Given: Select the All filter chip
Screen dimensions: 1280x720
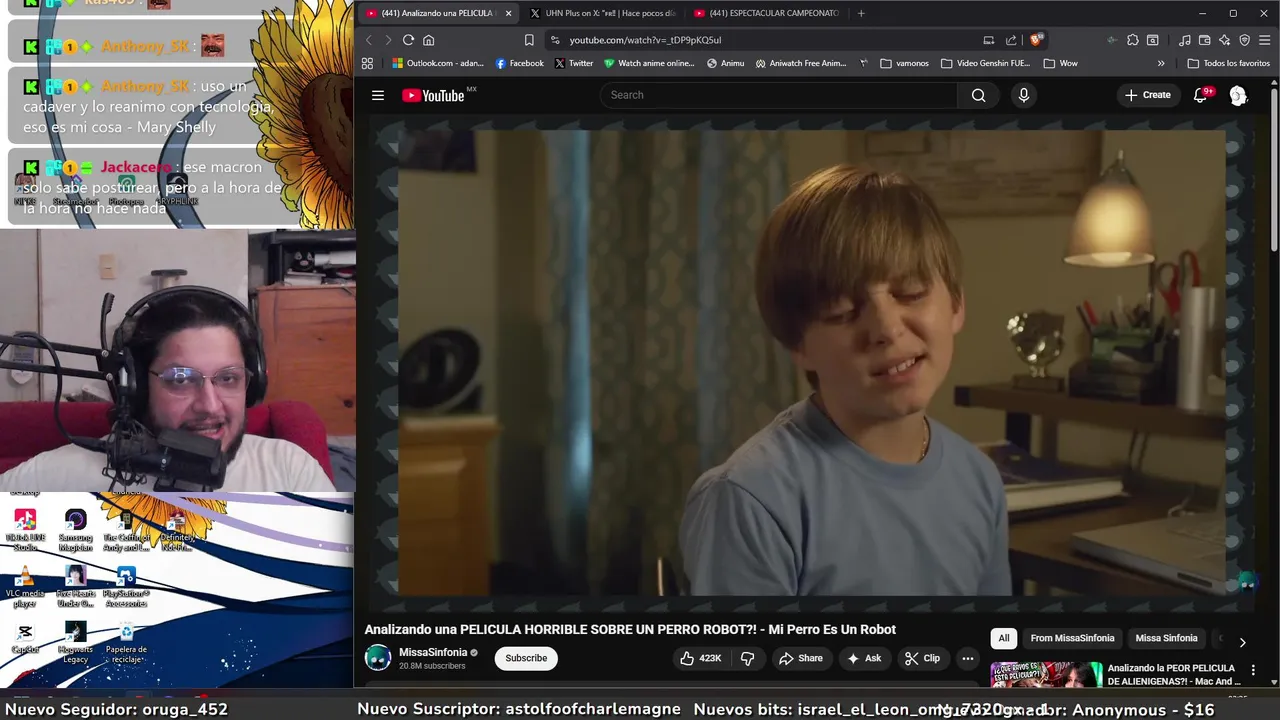Looking at the screenshot, I should tap(1004, 638).
